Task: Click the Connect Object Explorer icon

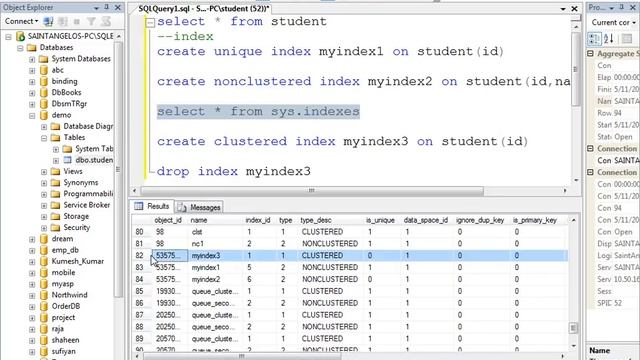Action: coord(48,21)
